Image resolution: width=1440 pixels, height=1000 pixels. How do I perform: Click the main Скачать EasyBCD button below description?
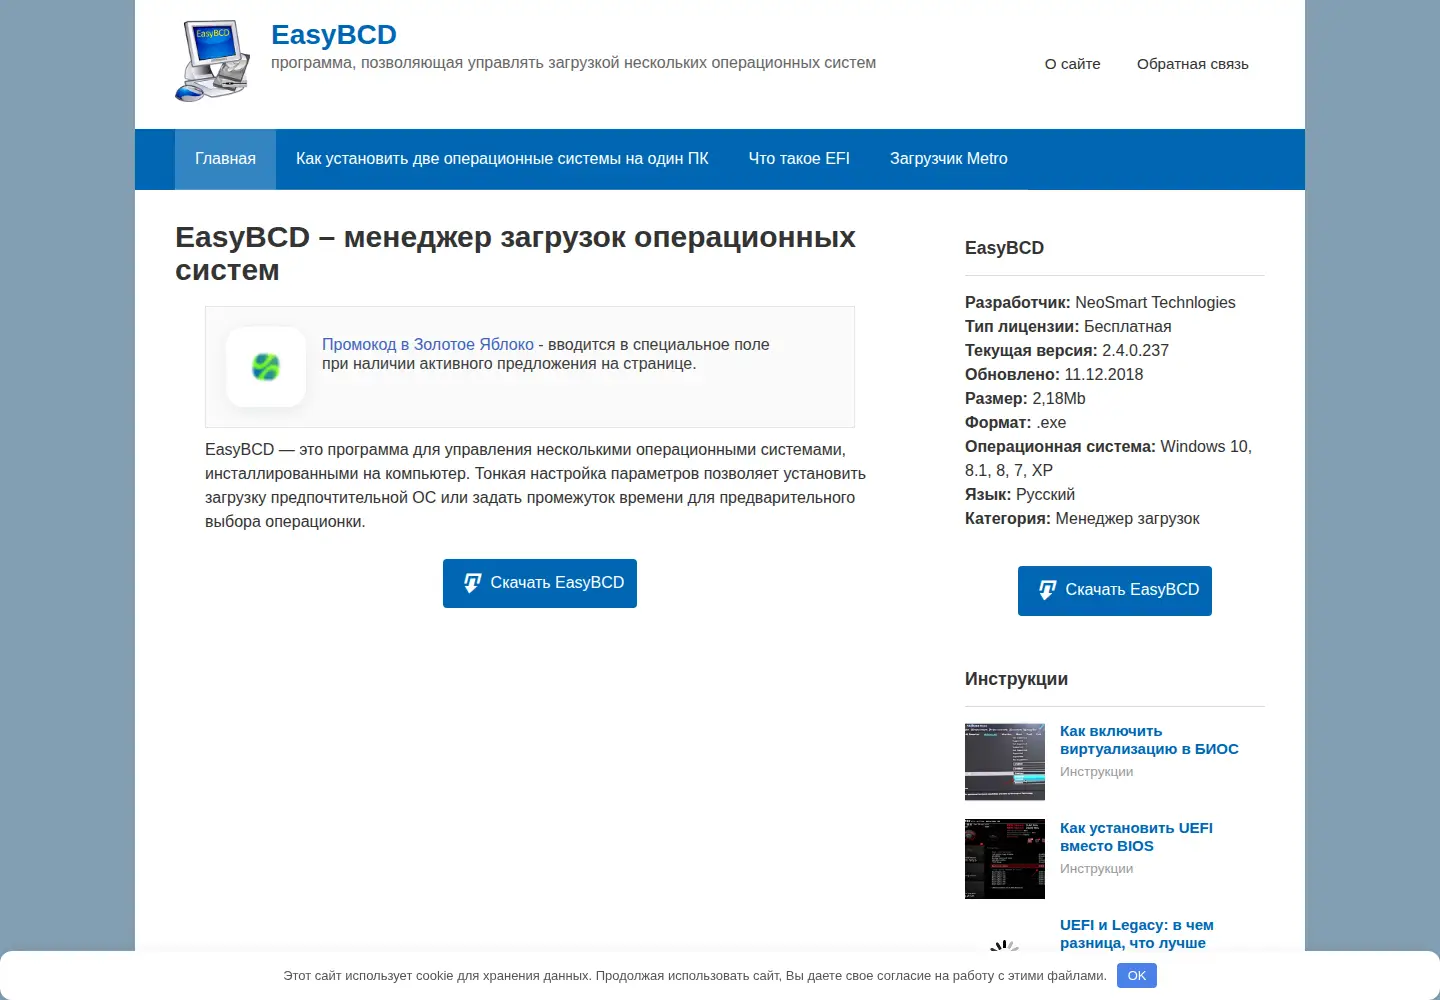click(x=540, y=583)
